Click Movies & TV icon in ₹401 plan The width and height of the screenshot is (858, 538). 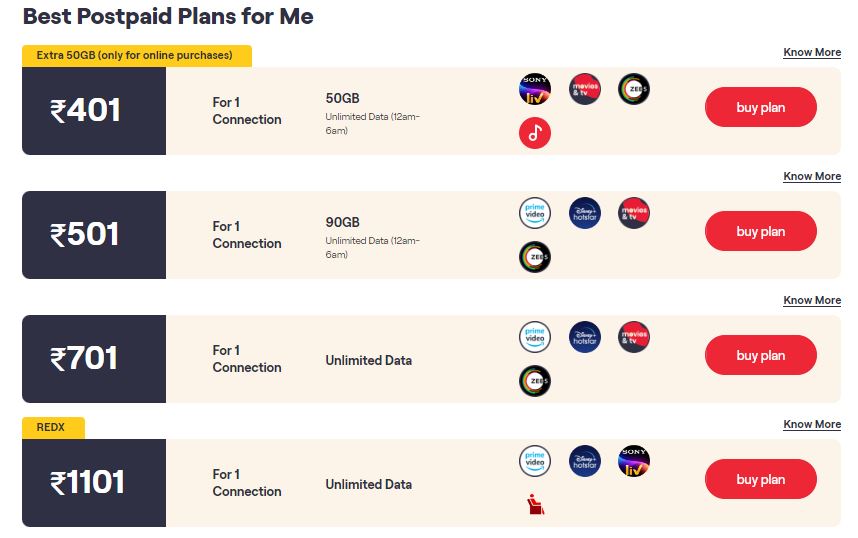pyautogui.click(x=584, y=89)
